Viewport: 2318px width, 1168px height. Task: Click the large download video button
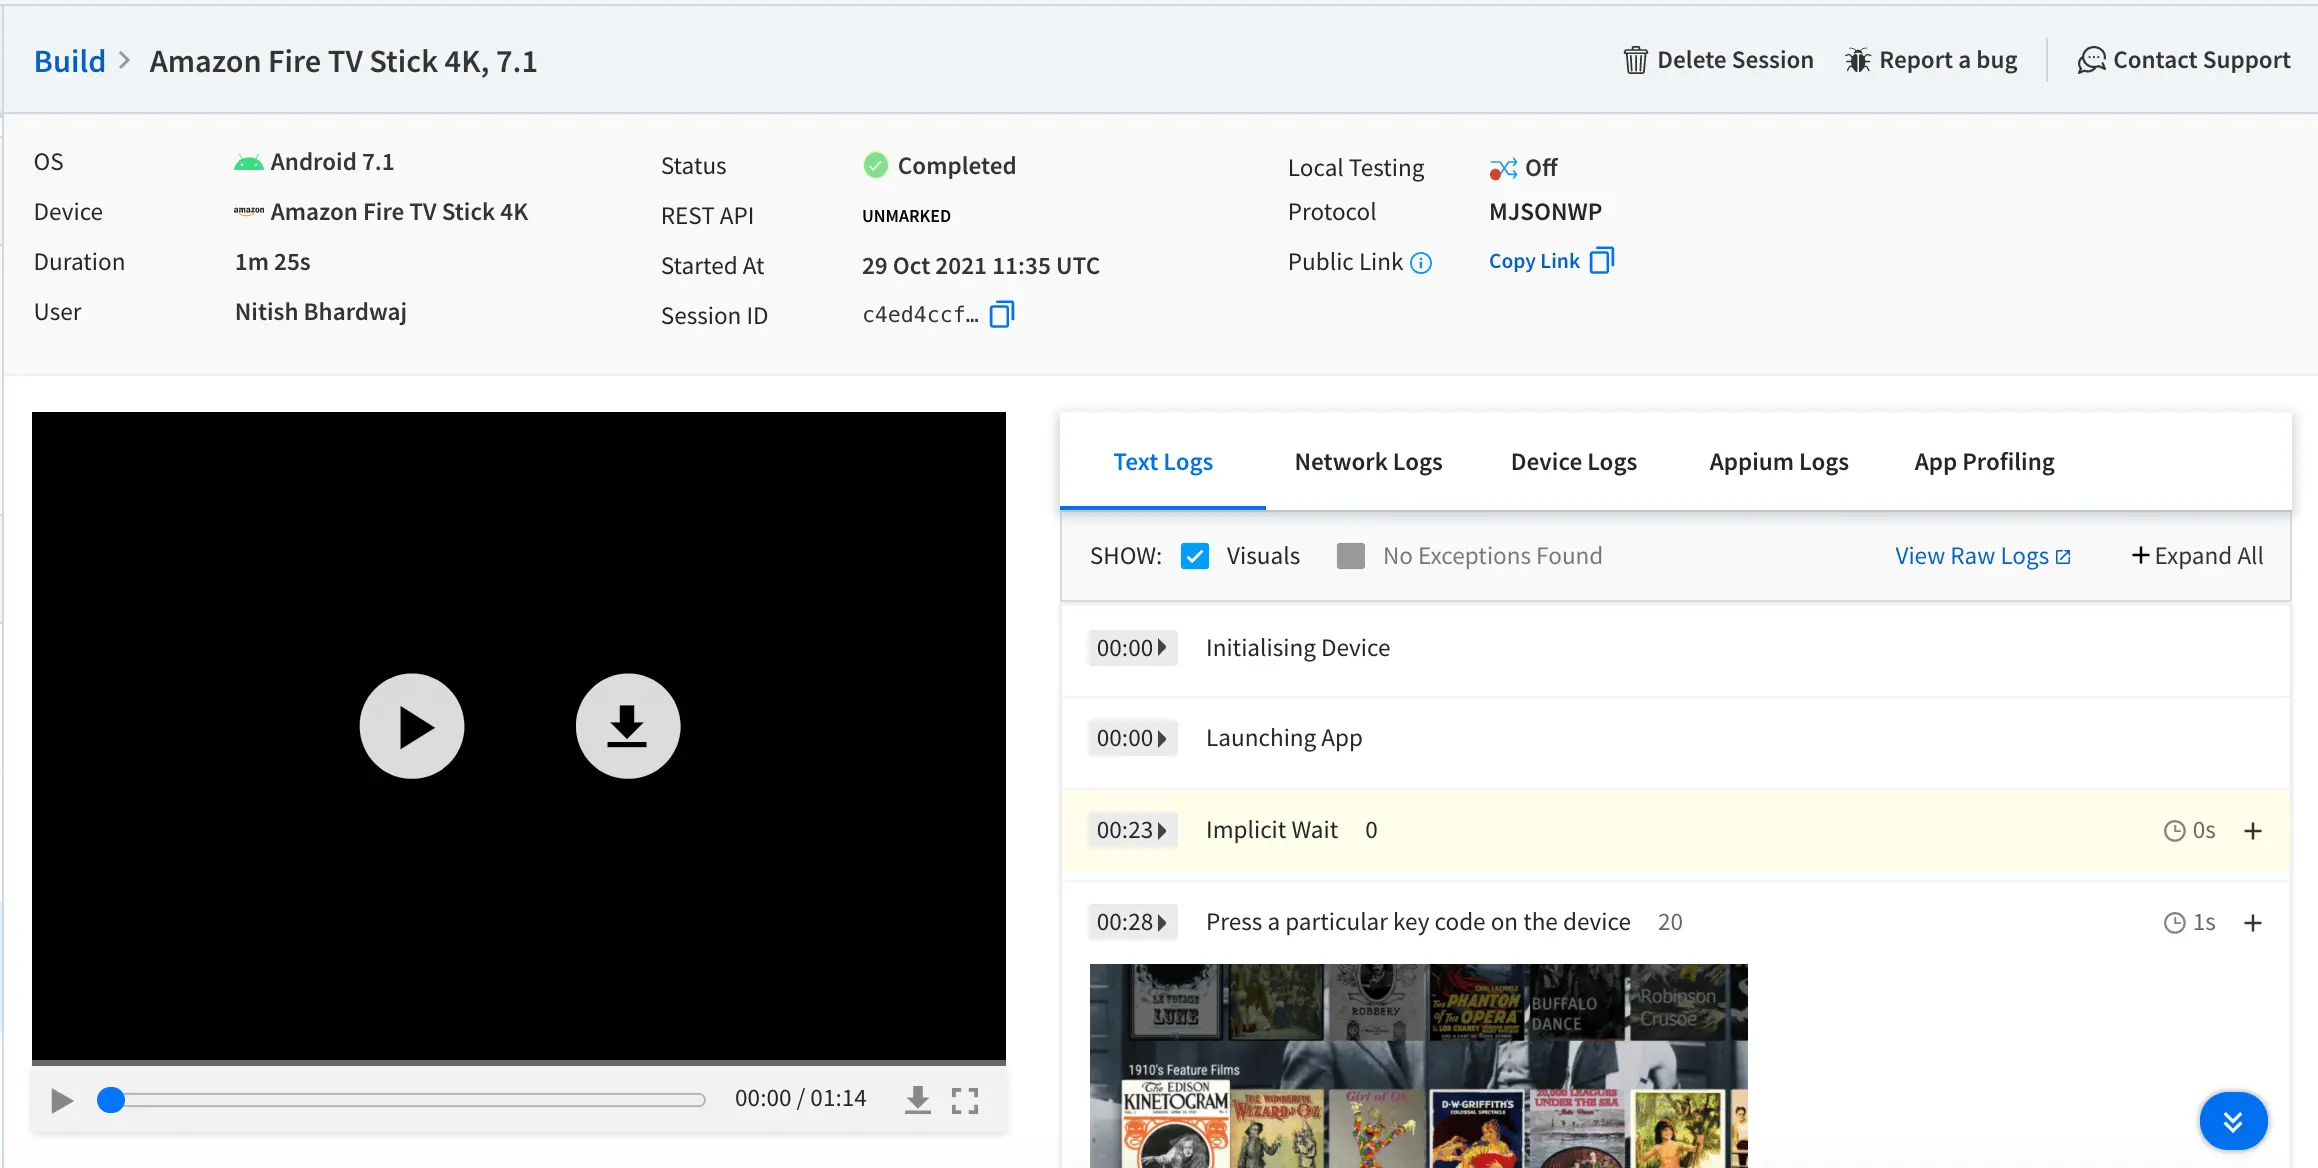627,726
